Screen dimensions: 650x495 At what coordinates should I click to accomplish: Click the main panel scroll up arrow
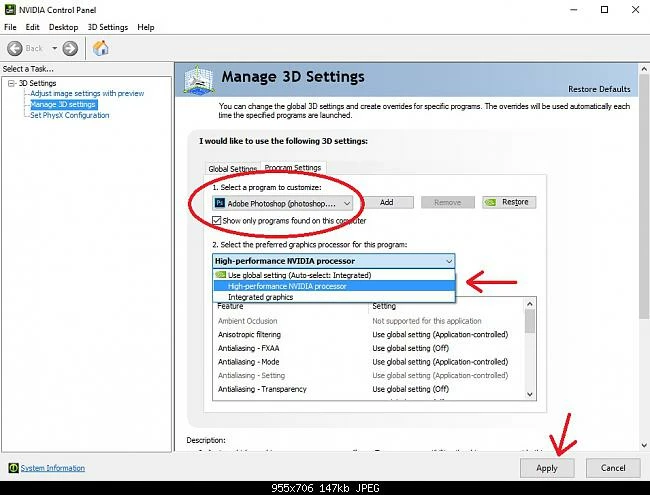point(644,69)
